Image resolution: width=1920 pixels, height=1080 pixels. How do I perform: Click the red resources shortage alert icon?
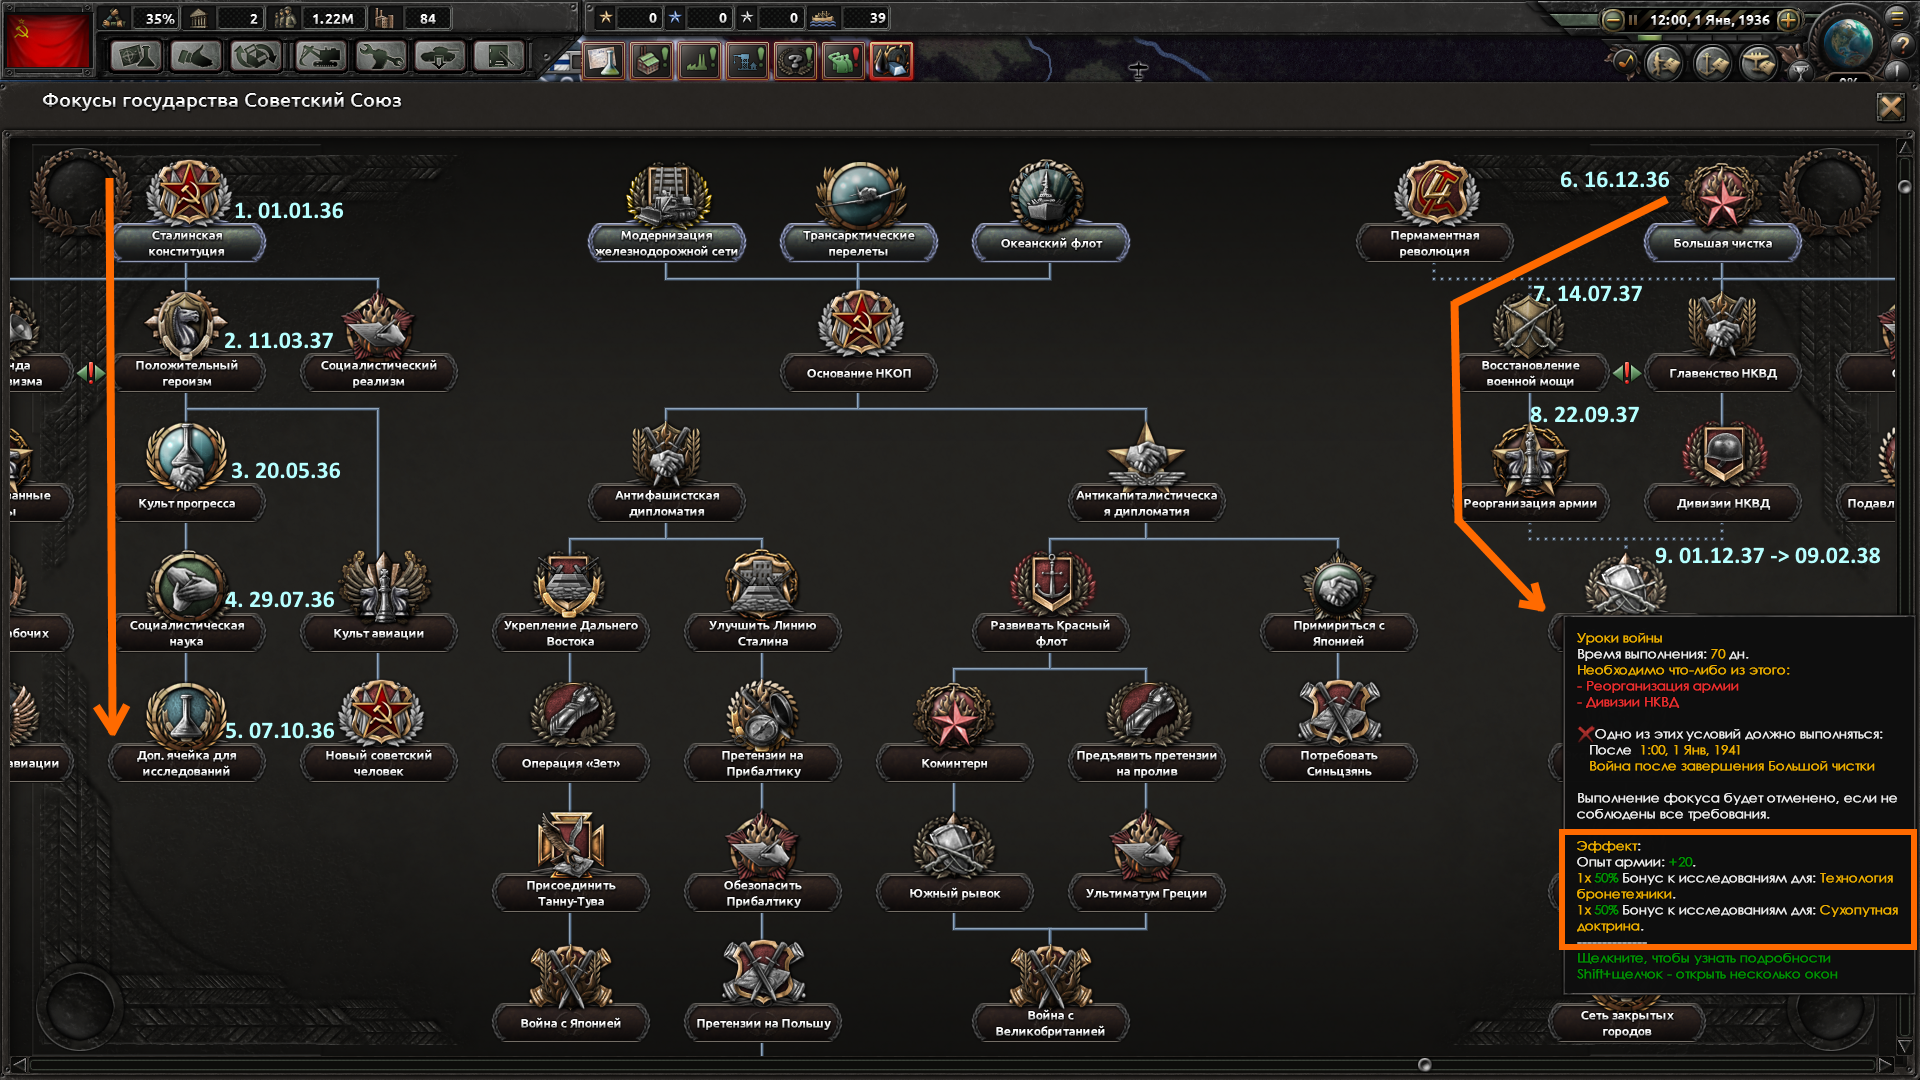tap(891, 61)
